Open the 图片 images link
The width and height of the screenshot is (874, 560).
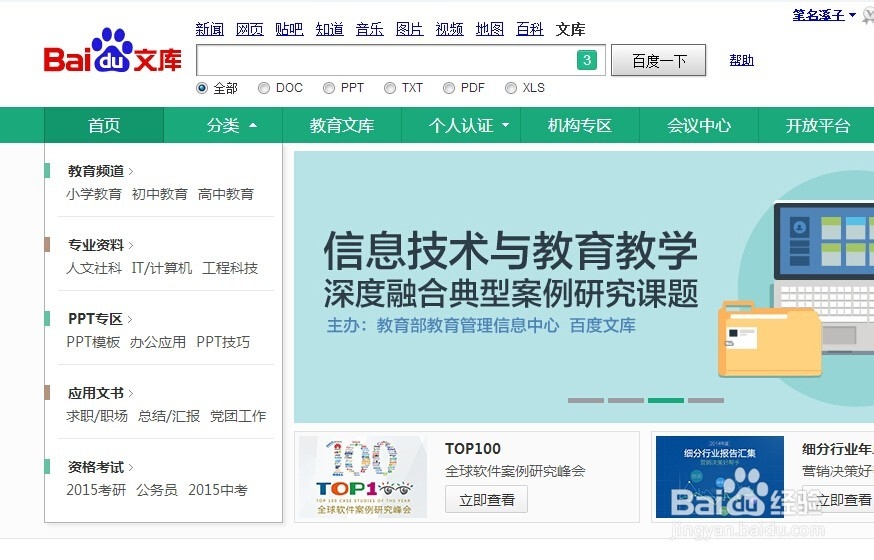click(x=410, y=29)
